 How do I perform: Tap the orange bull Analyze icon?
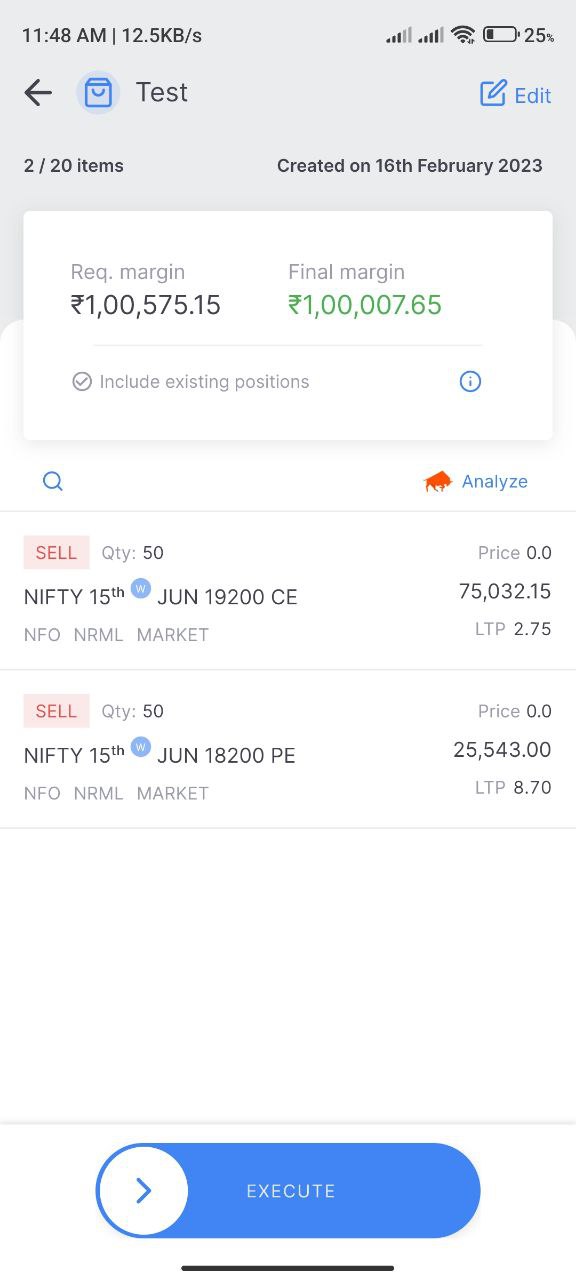pos(438,482)
